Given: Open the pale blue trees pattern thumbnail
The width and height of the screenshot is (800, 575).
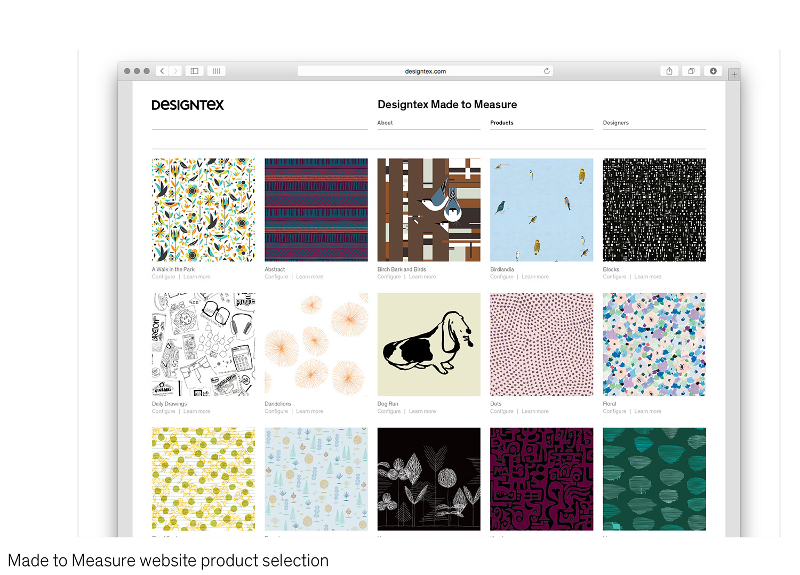Looking at the screenshot, I should tap(316, 479).
